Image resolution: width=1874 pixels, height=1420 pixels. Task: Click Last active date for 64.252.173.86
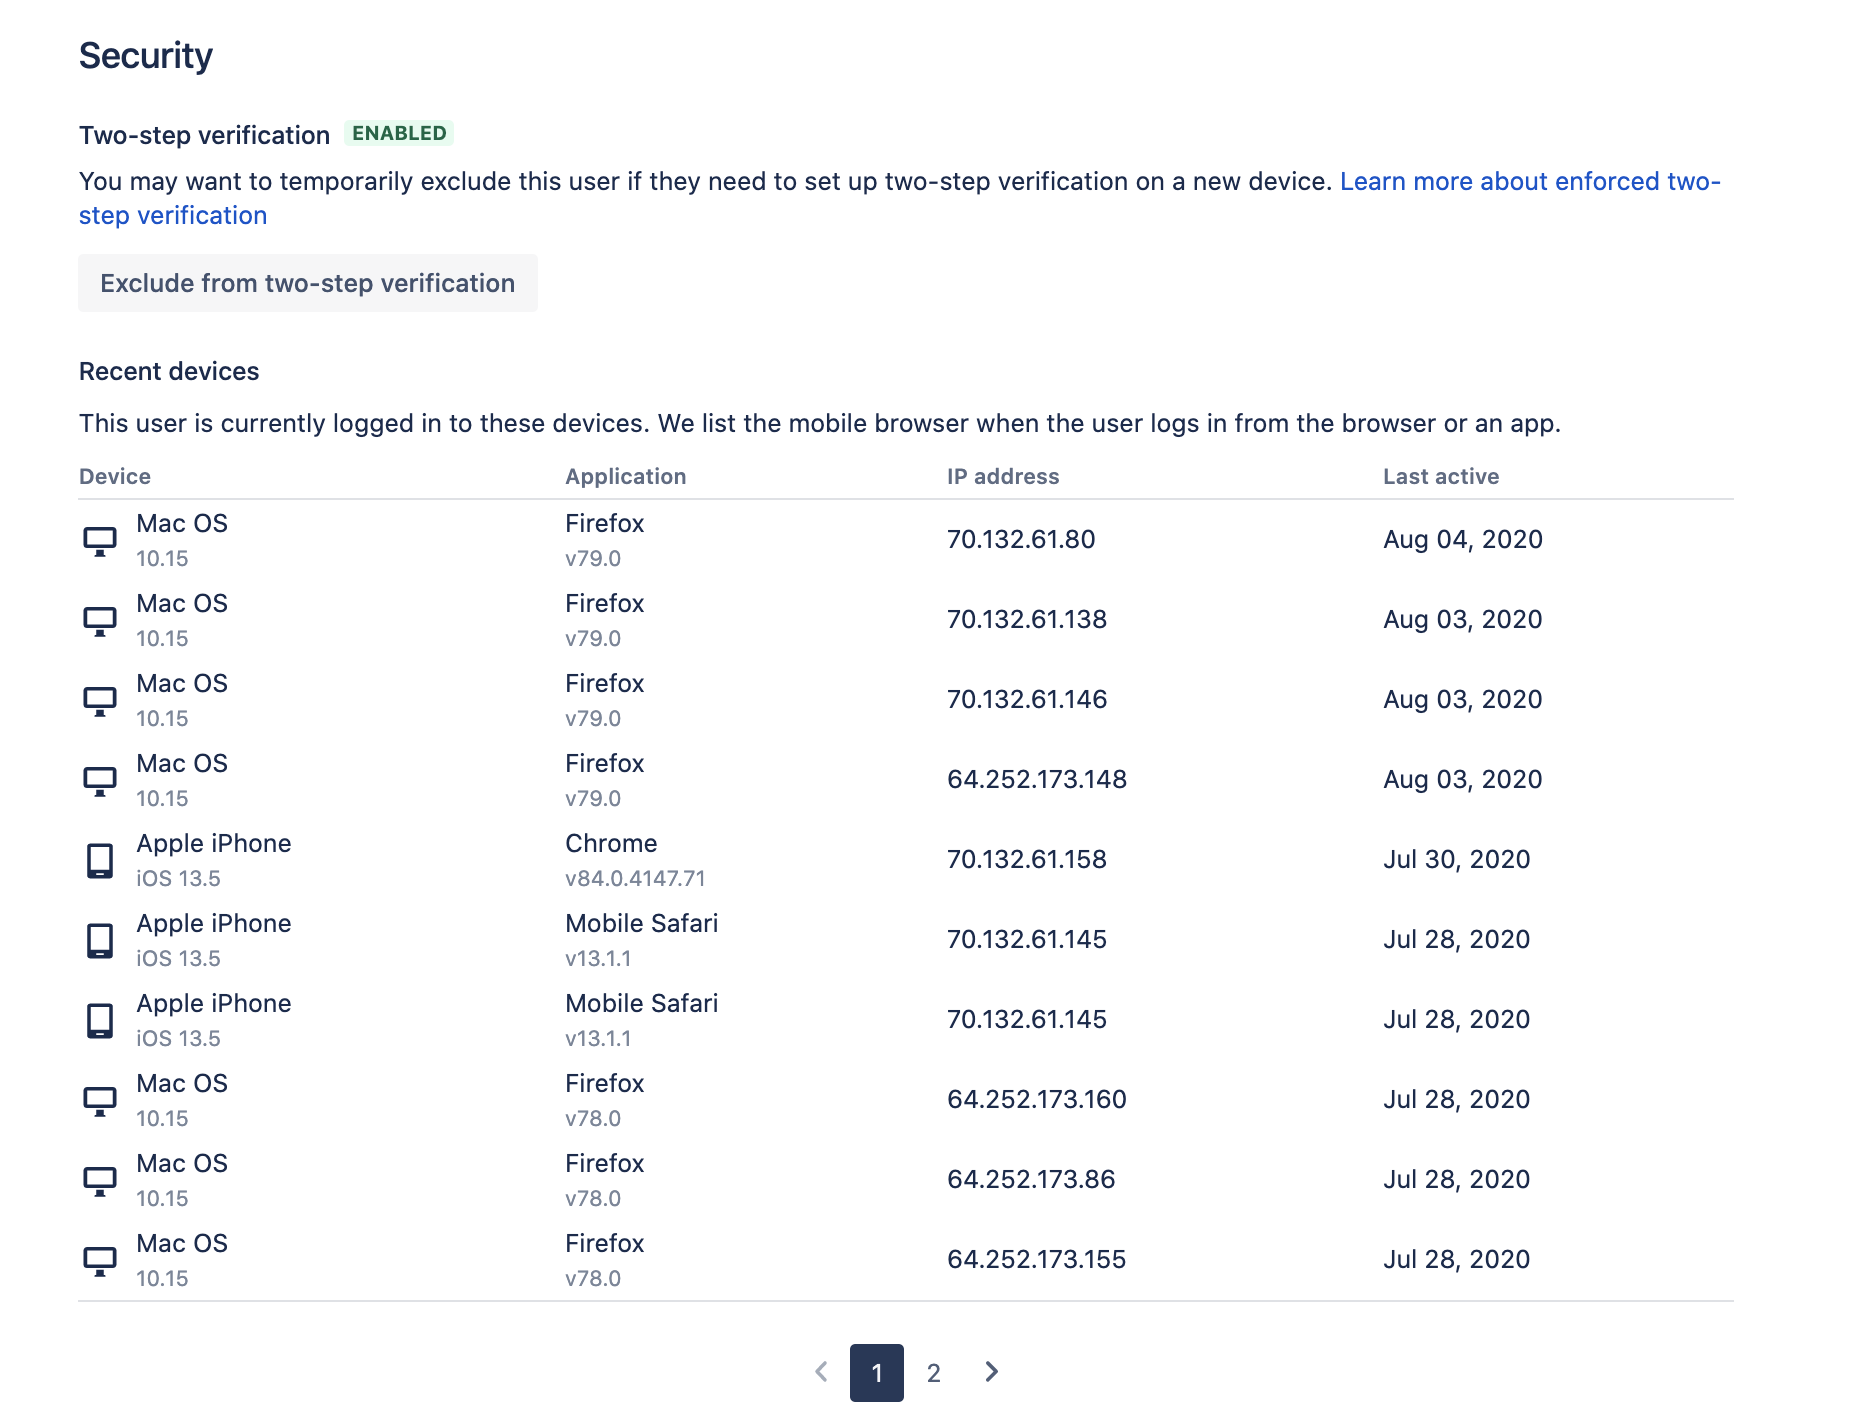click(x=1457, y=1179)
